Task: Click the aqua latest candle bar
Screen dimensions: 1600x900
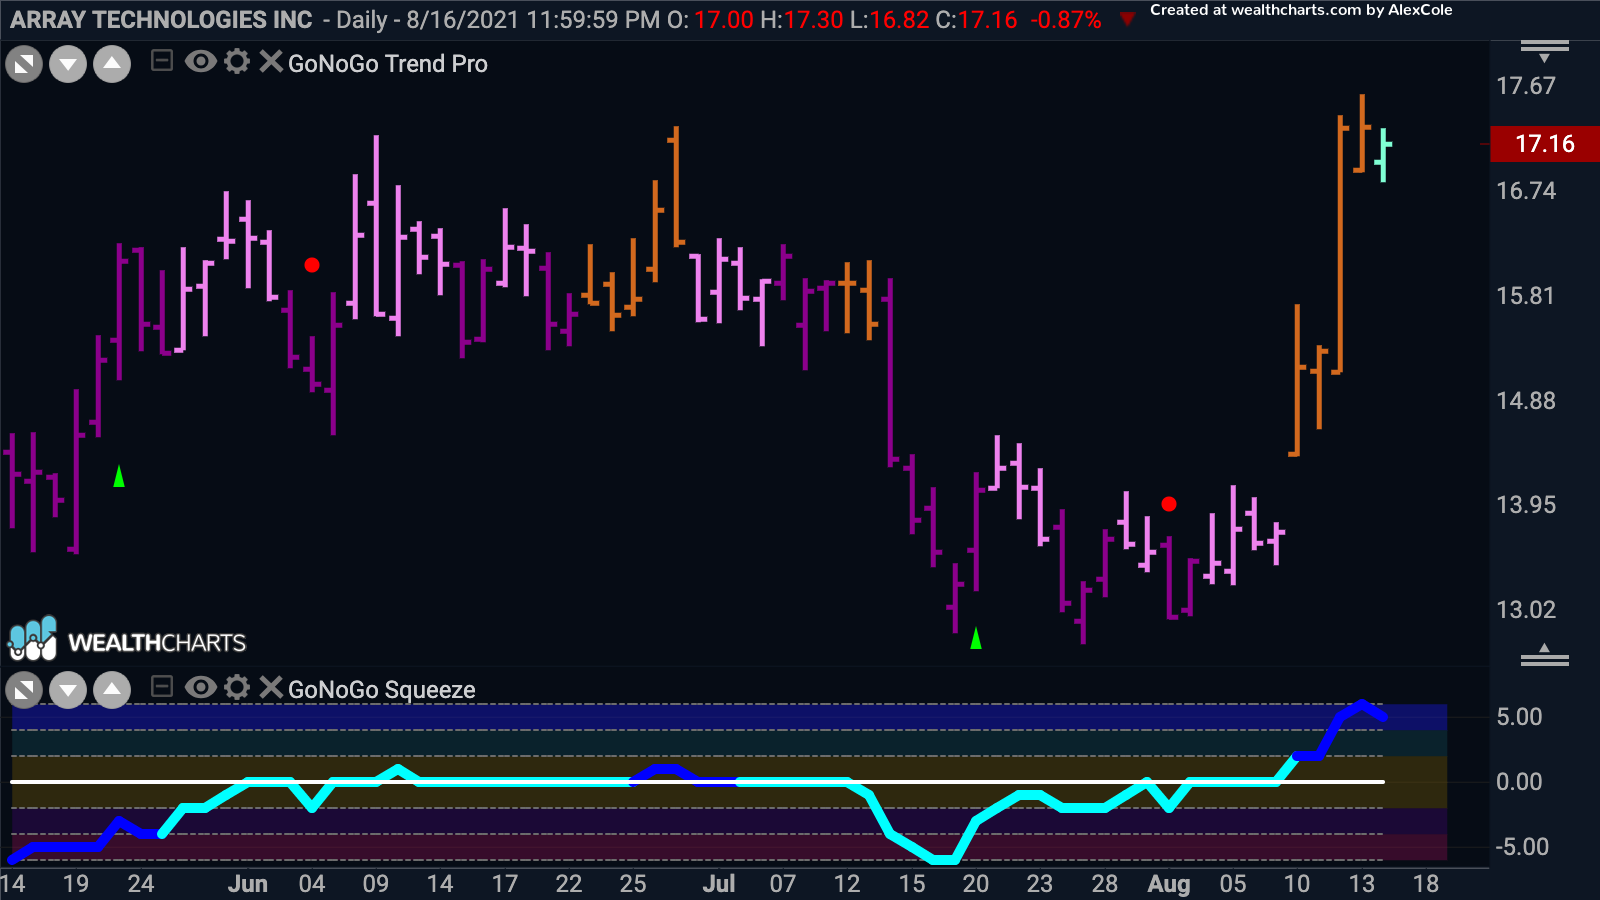Action: click(x=1383, y=154)
